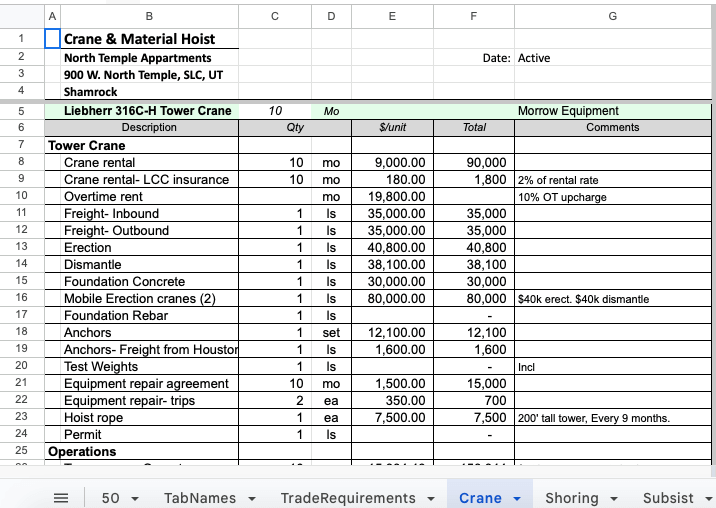716x508 pixels.
Task: Click the 'Hoist rope' cell
Action: coord(149,417)
